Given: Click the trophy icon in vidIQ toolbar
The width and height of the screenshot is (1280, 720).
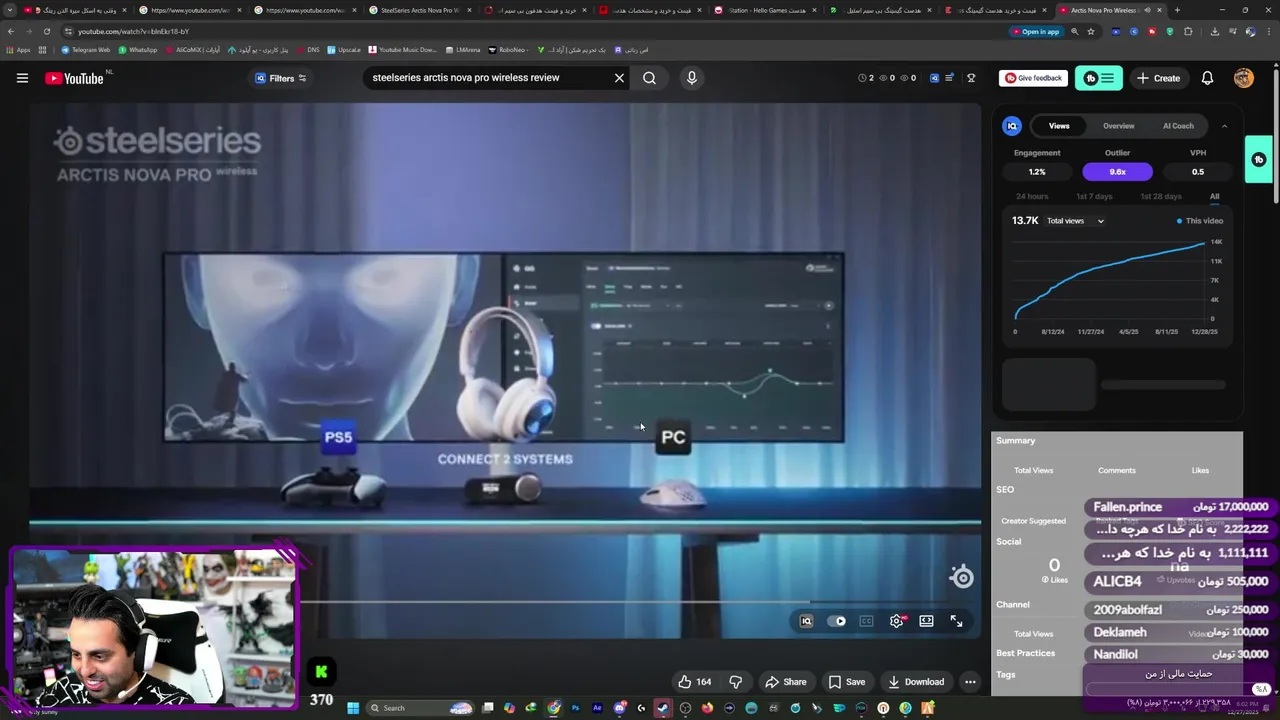Looking at the screenshot, I should tap(970, 78).
